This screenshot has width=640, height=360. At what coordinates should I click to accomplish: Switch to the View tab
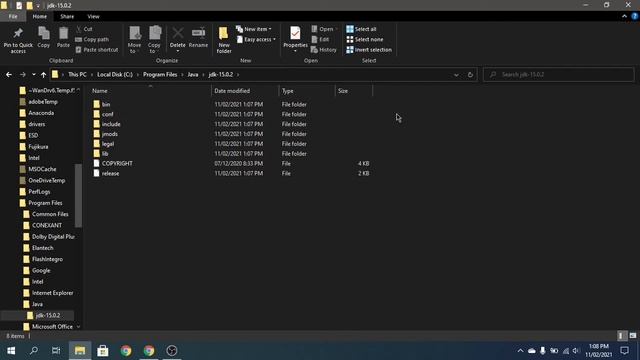pos(93,16)
